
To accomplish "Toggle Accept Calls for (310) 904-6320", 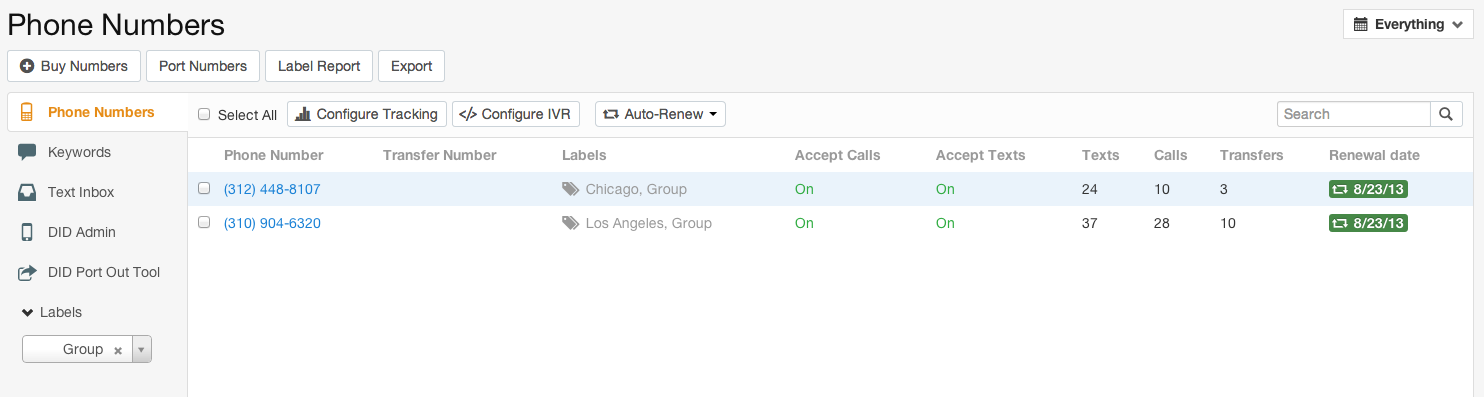I will point(804,223).
